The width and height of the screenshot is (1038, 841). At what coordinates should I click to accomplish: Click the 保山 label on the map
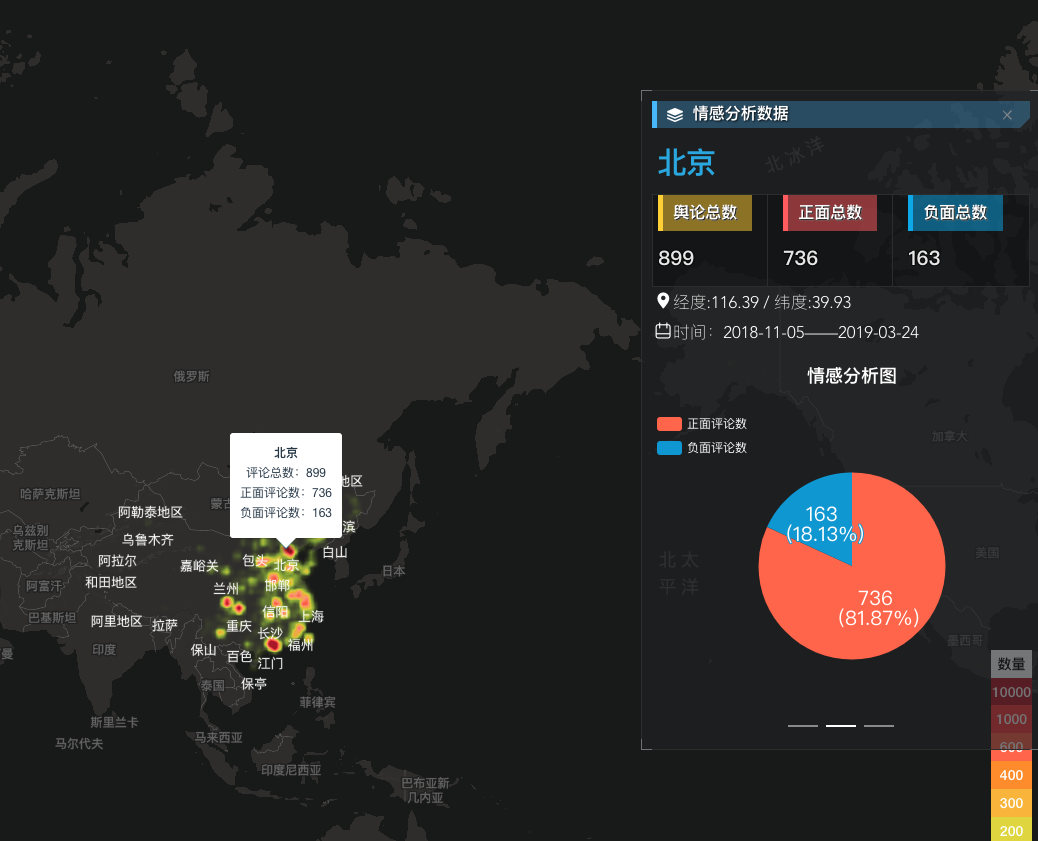point(204,650)
